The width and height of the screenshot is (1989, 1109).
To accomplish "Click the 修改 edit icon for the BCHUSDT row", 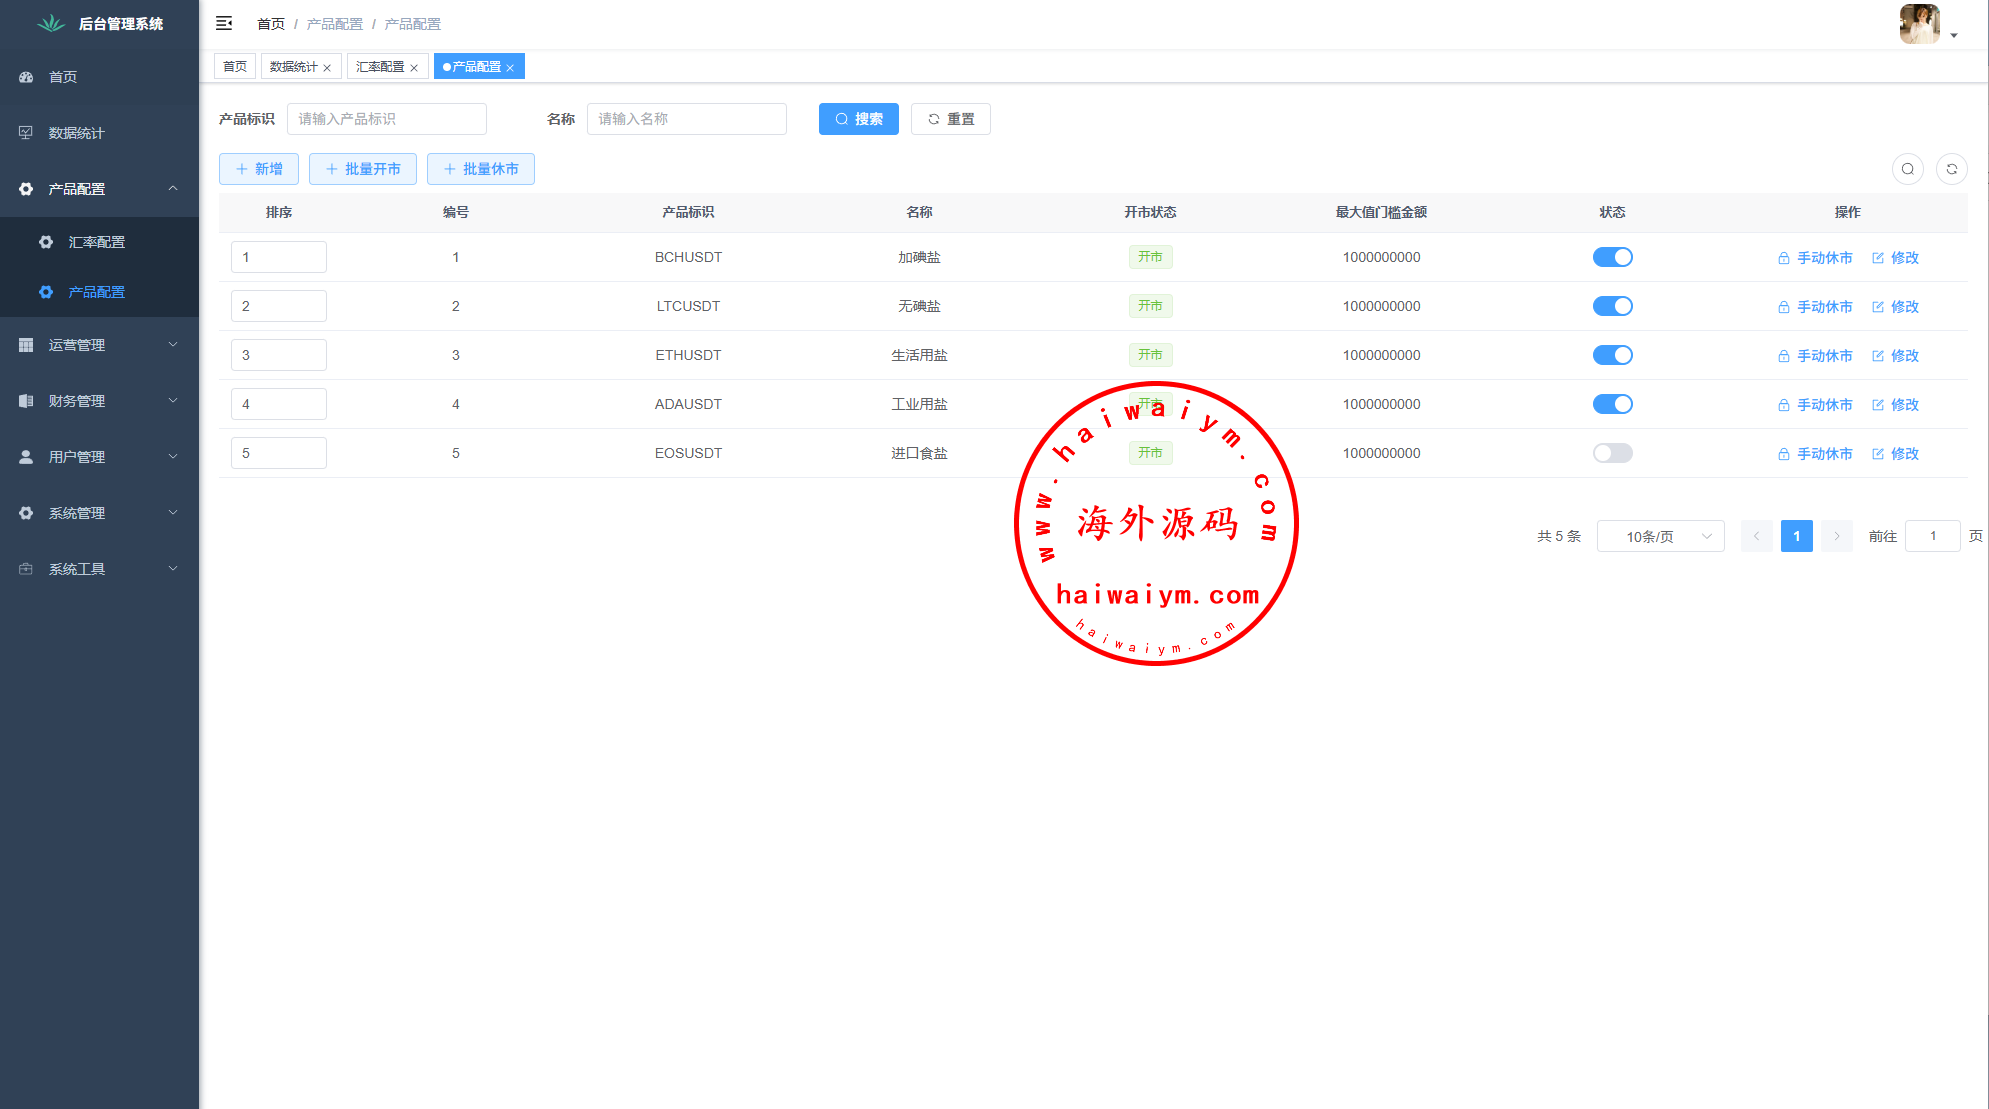I will click(1877, 258).
